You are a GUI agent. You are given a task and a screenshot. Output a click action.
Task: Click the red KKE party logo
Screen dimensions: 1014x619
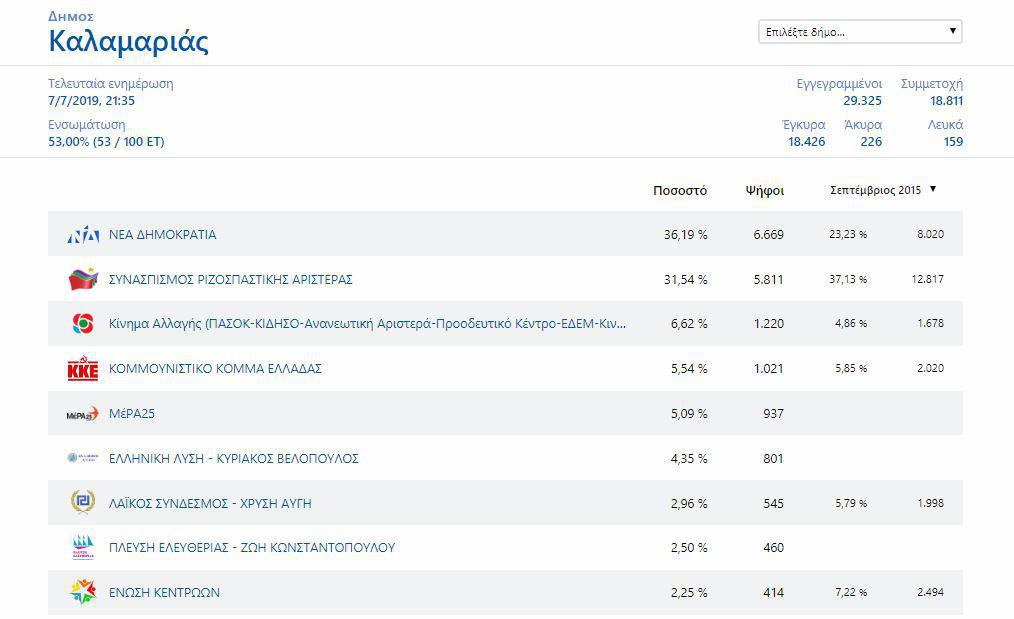pyautogui.click(x=83, y=369)
